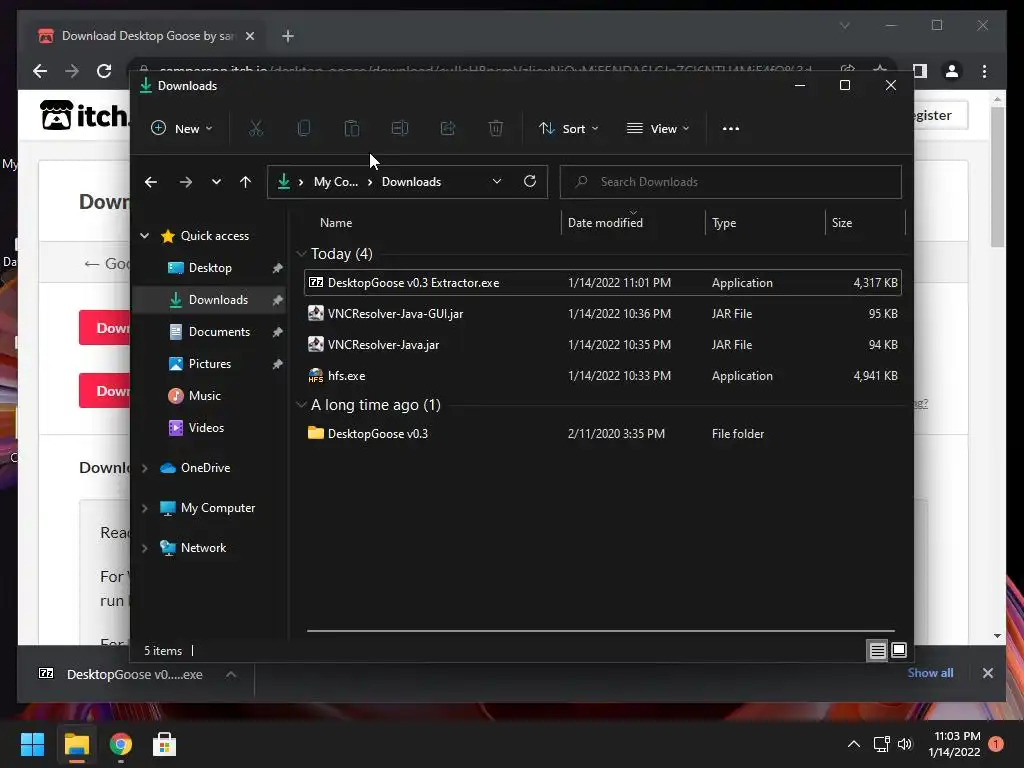Click the Cut scissors icon
This screenshot has height=768, width=1024.
[256, 129]
